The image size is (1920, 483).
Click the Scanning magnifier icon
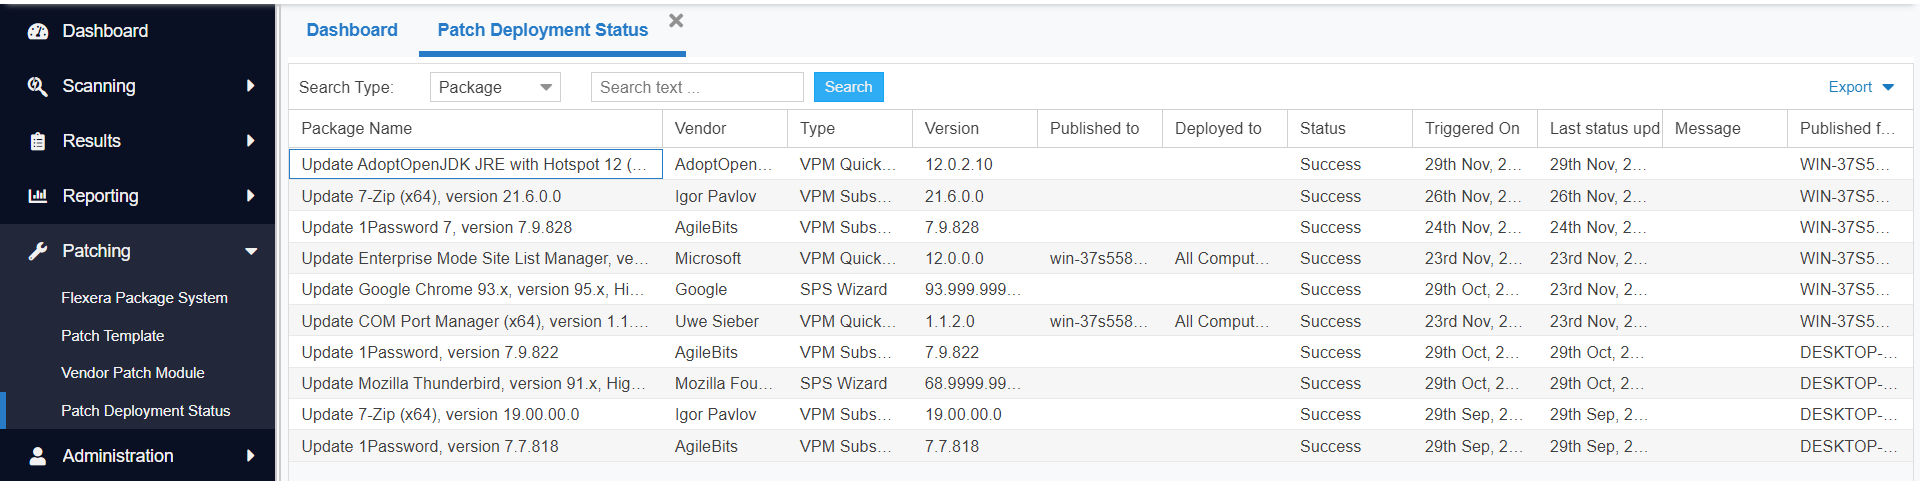pyautogui.click(x=38, y=86)
